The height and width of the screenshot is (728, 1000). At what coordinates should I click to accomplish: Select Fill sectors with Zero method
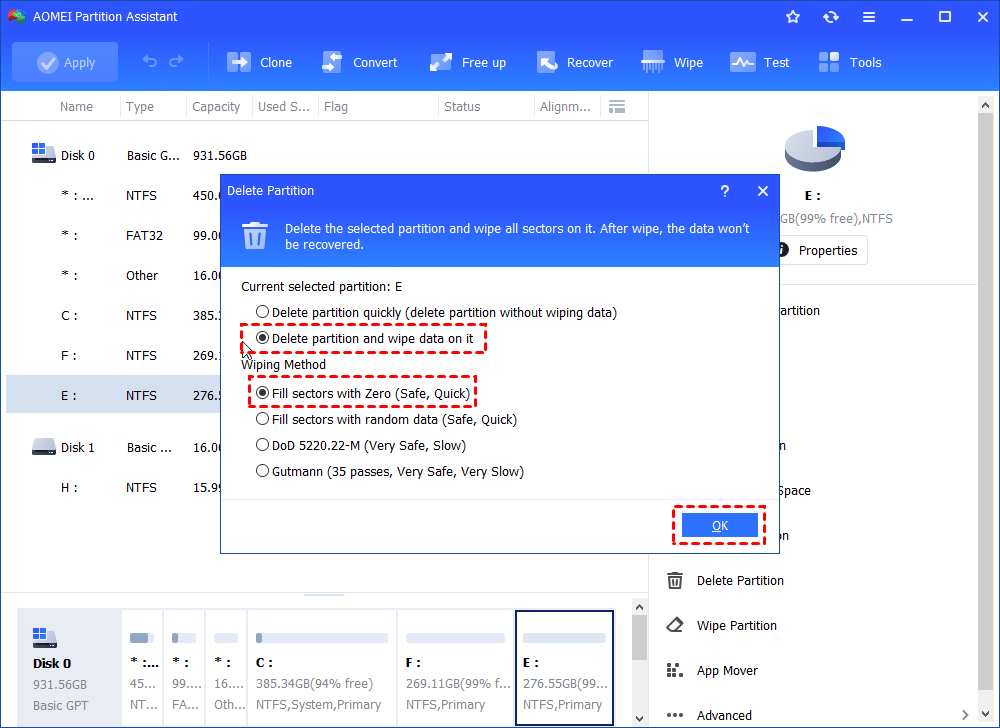coord(363,393)
